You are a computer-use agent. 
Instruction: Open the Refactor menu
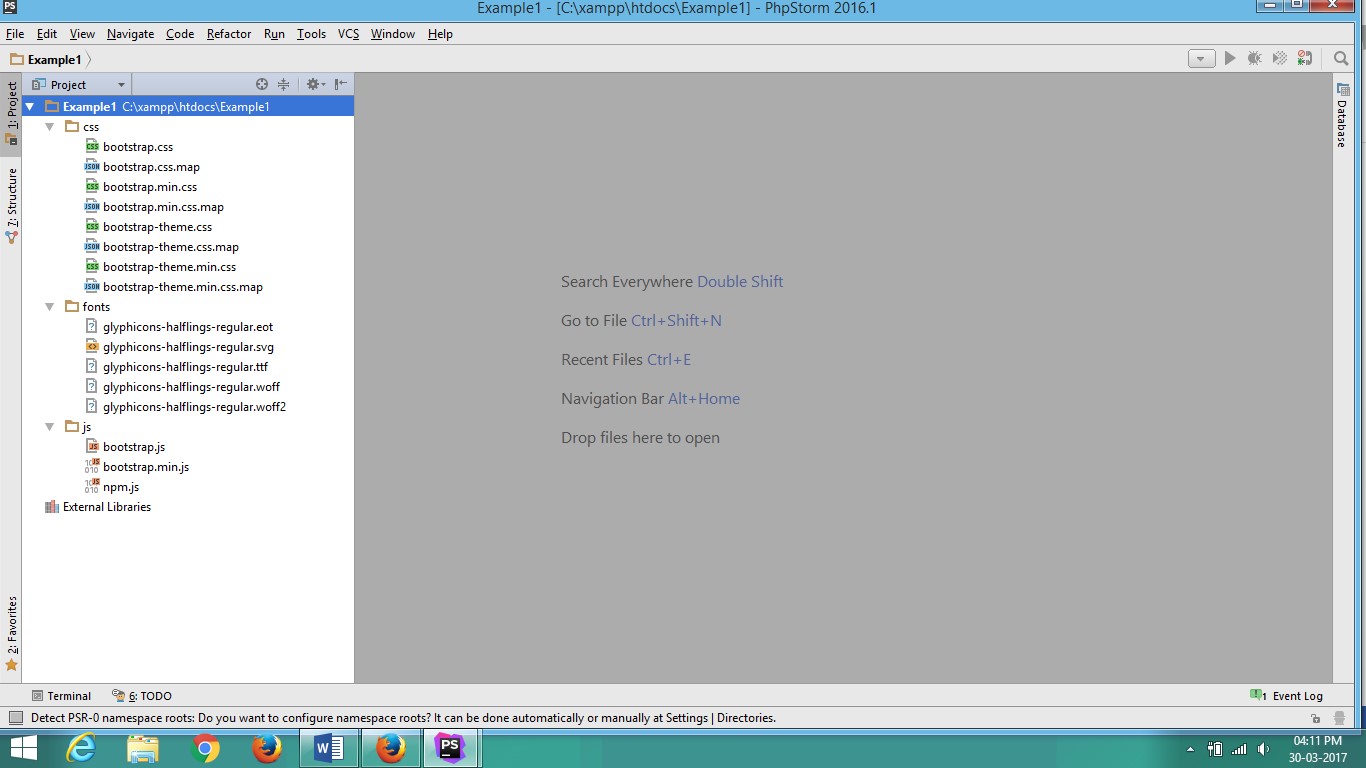pos(229,34)
